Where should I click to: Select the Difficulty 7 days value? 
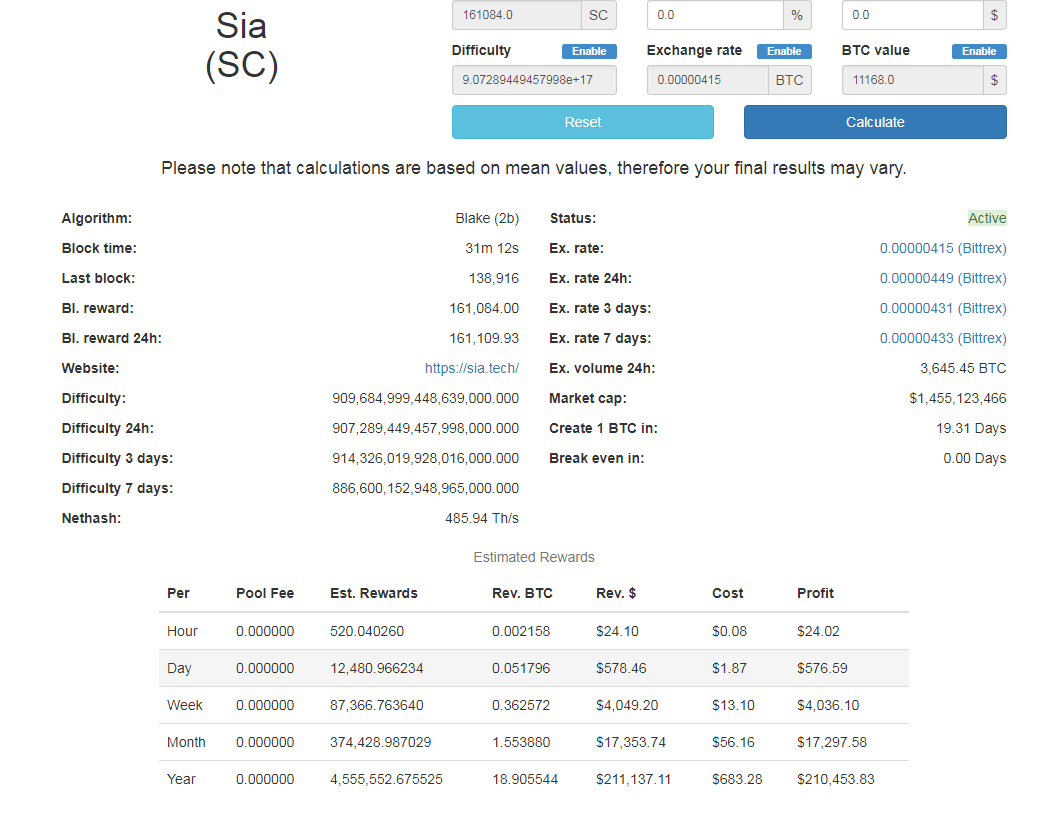tap(425, 489)
